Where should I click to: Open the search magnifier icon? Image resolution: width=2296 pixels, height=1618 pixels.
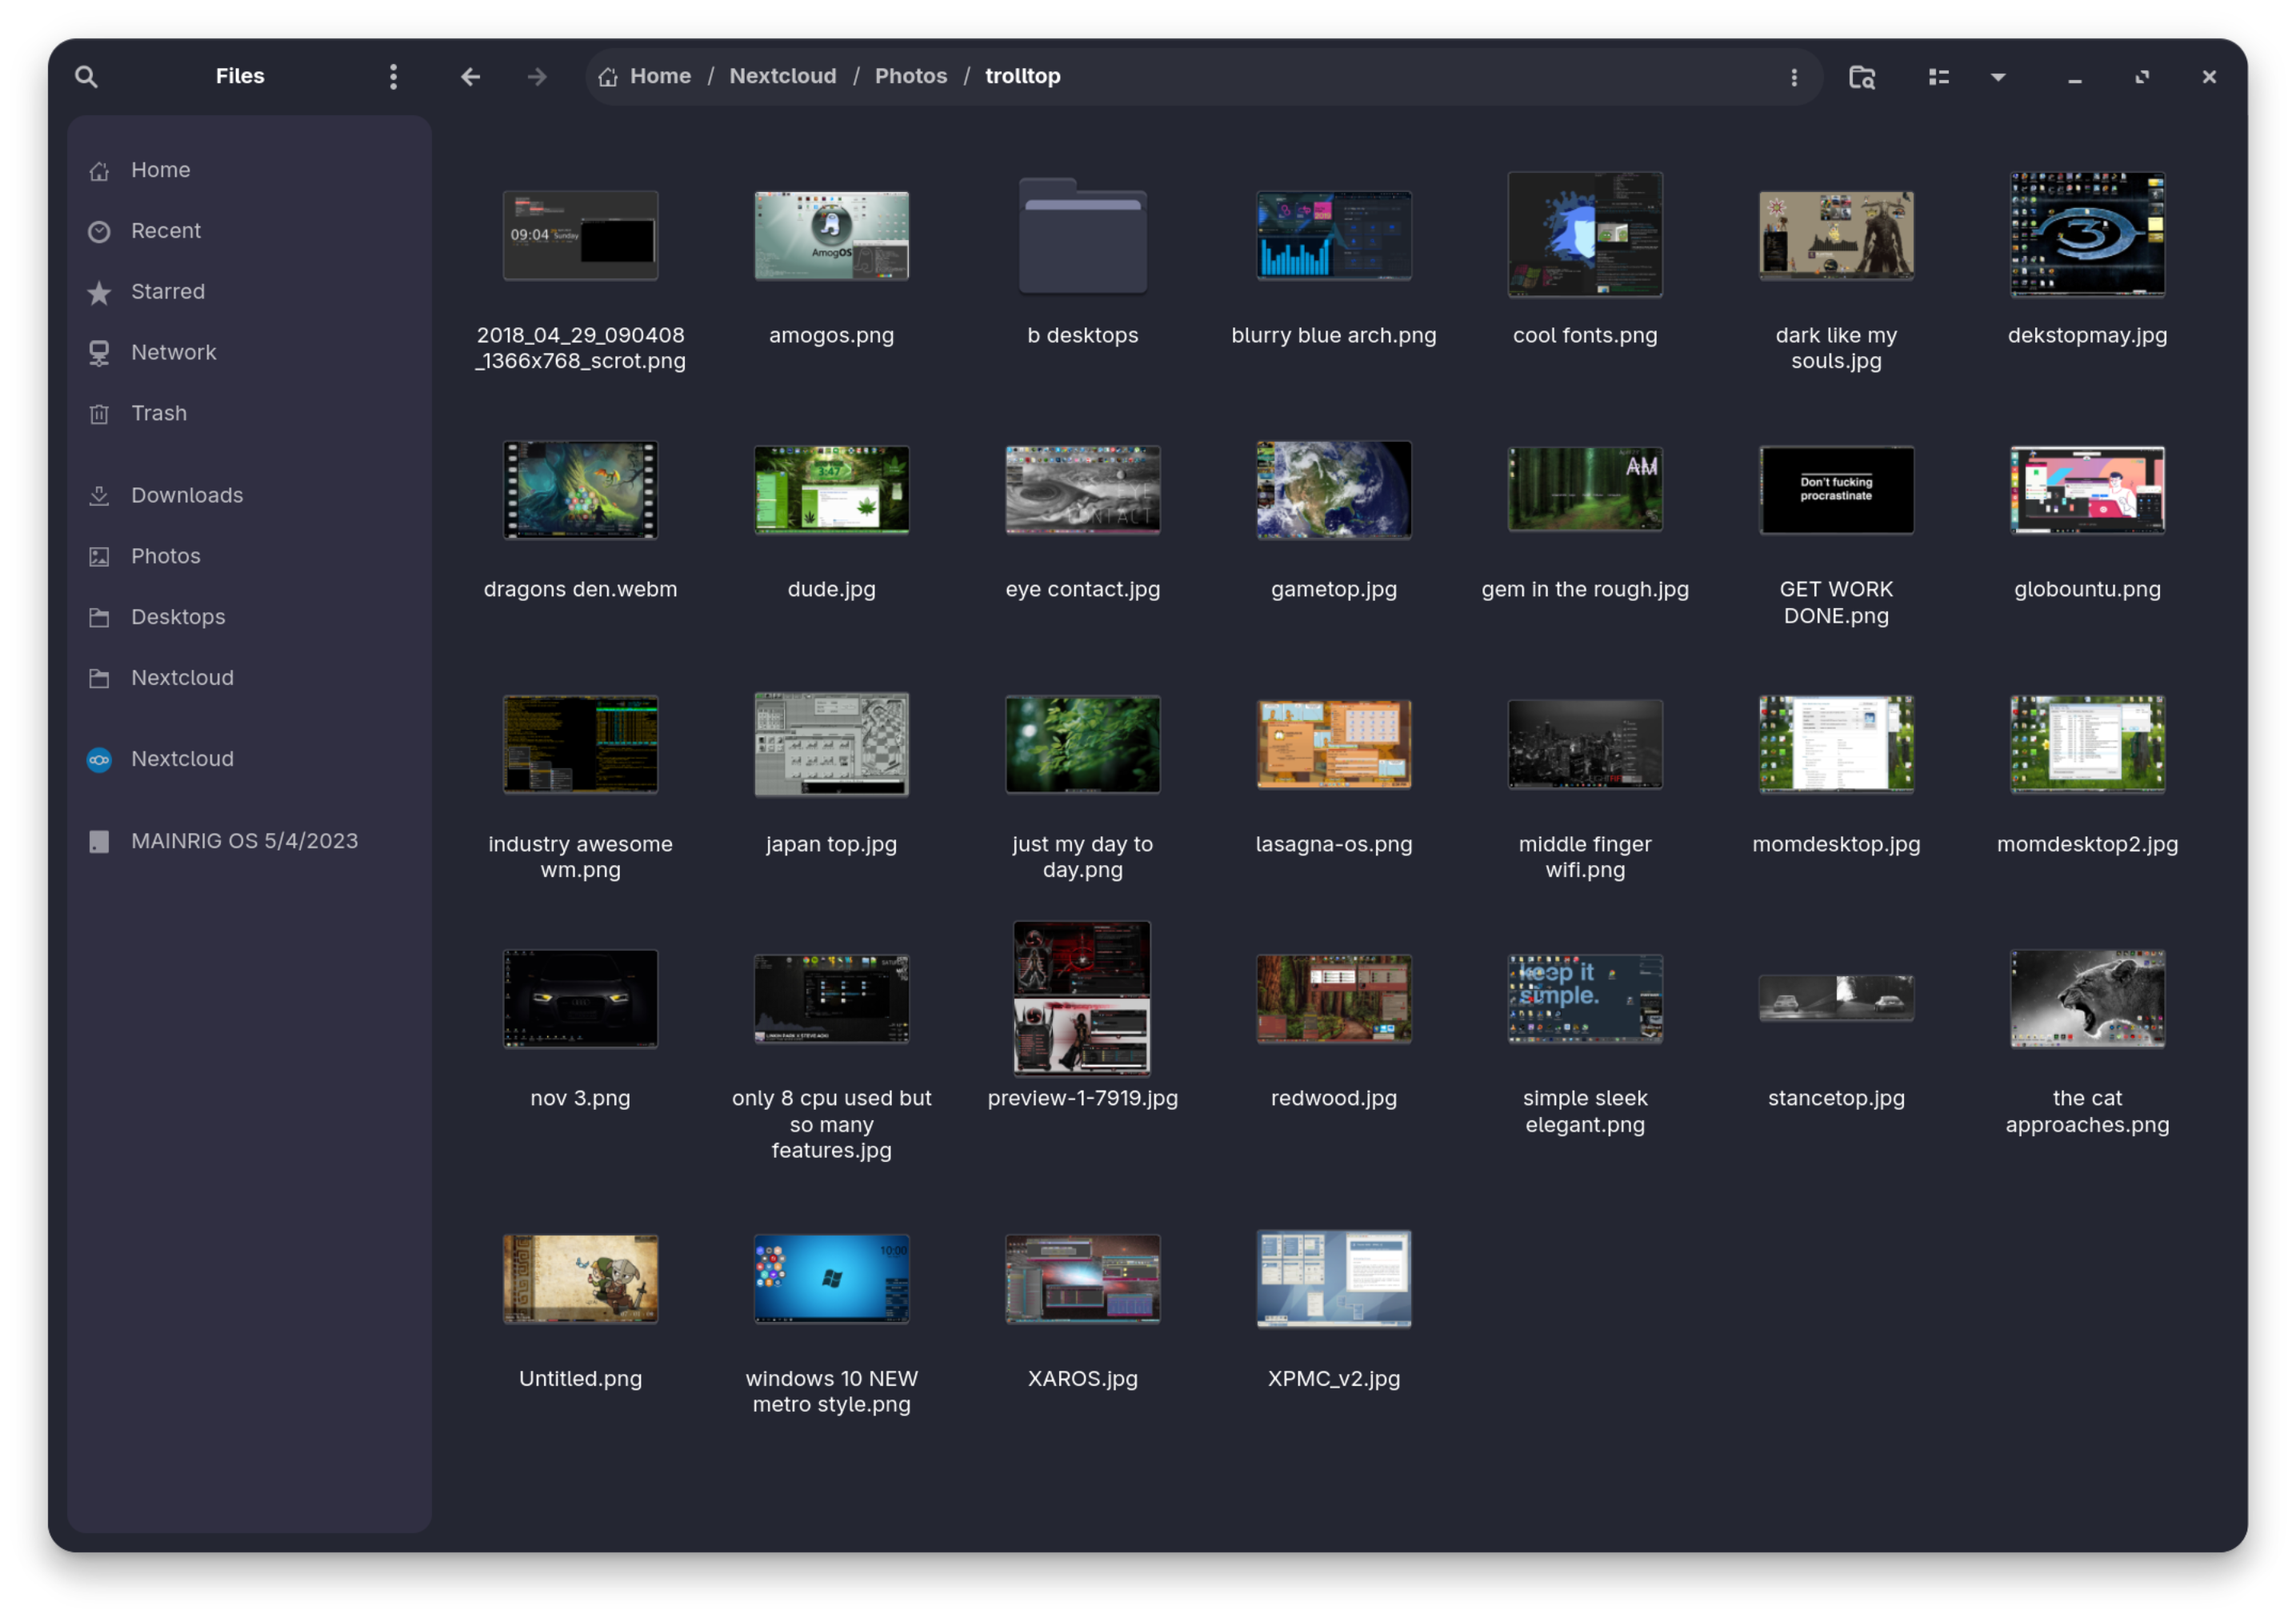click(x=86, y=77)
